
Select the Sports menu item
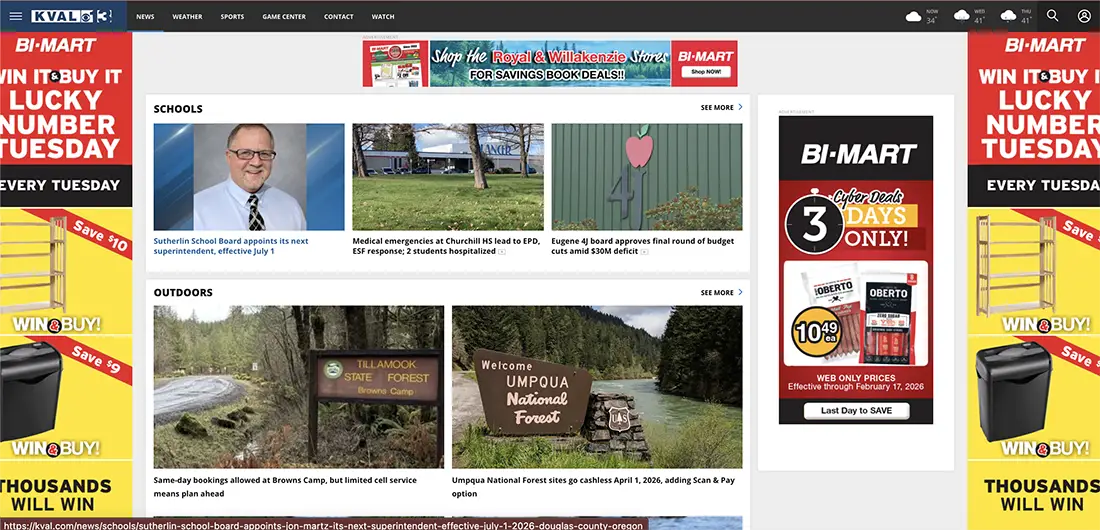pyautogui.click(x=232, y=16)
